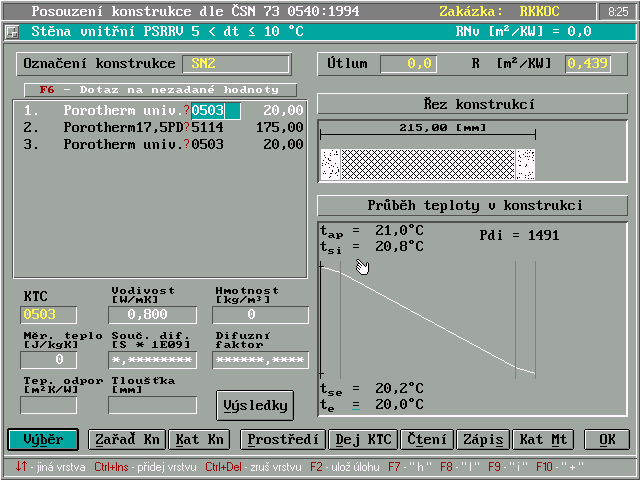Open the Kat Kn catalog
Viewport: 640px width, 480px height.
[x=200, y=439]
